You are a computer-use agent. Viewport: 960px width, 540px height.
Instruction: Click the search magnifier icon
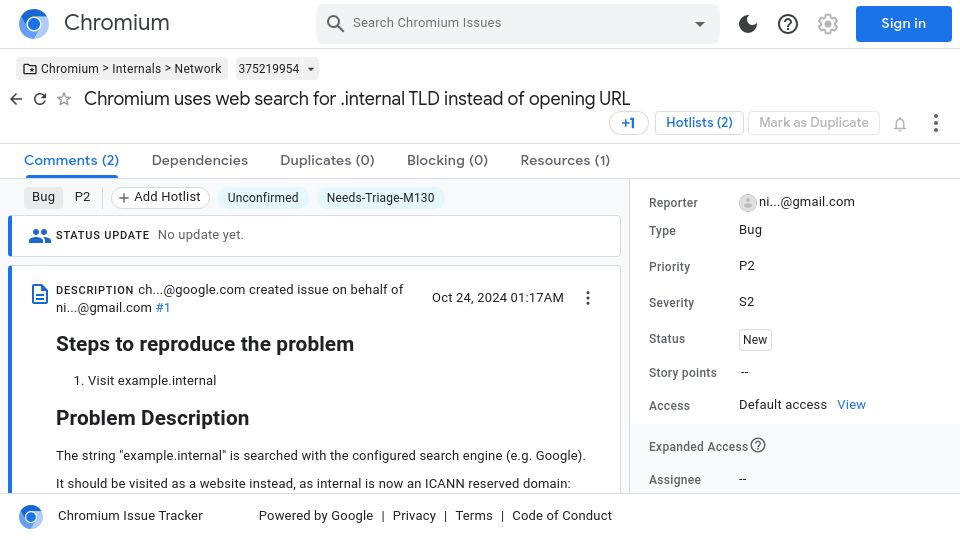335,23
